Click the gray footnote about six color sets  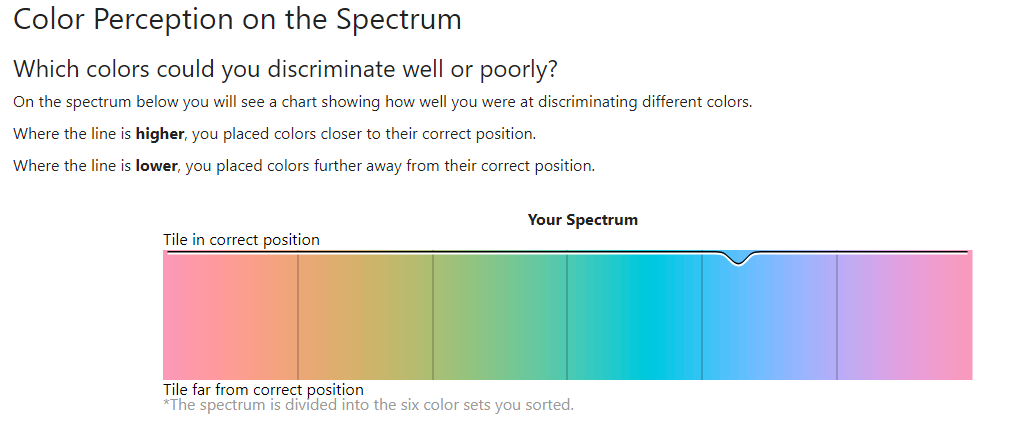(x=368, y=405)
